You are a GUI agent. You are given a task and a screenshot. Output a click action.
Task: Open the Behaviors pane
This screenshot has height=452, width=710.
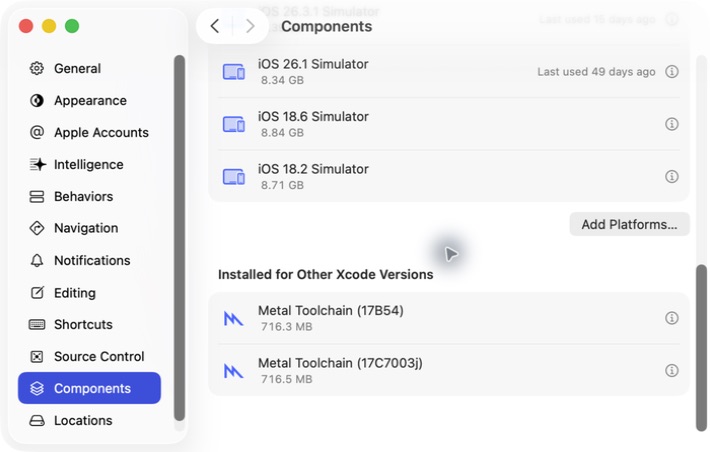pyautogui.click(x=89, y=197)
